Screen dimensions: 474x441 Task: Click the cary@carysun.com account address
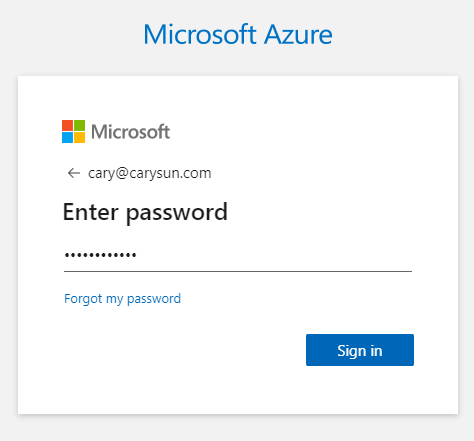click(150, 173)
